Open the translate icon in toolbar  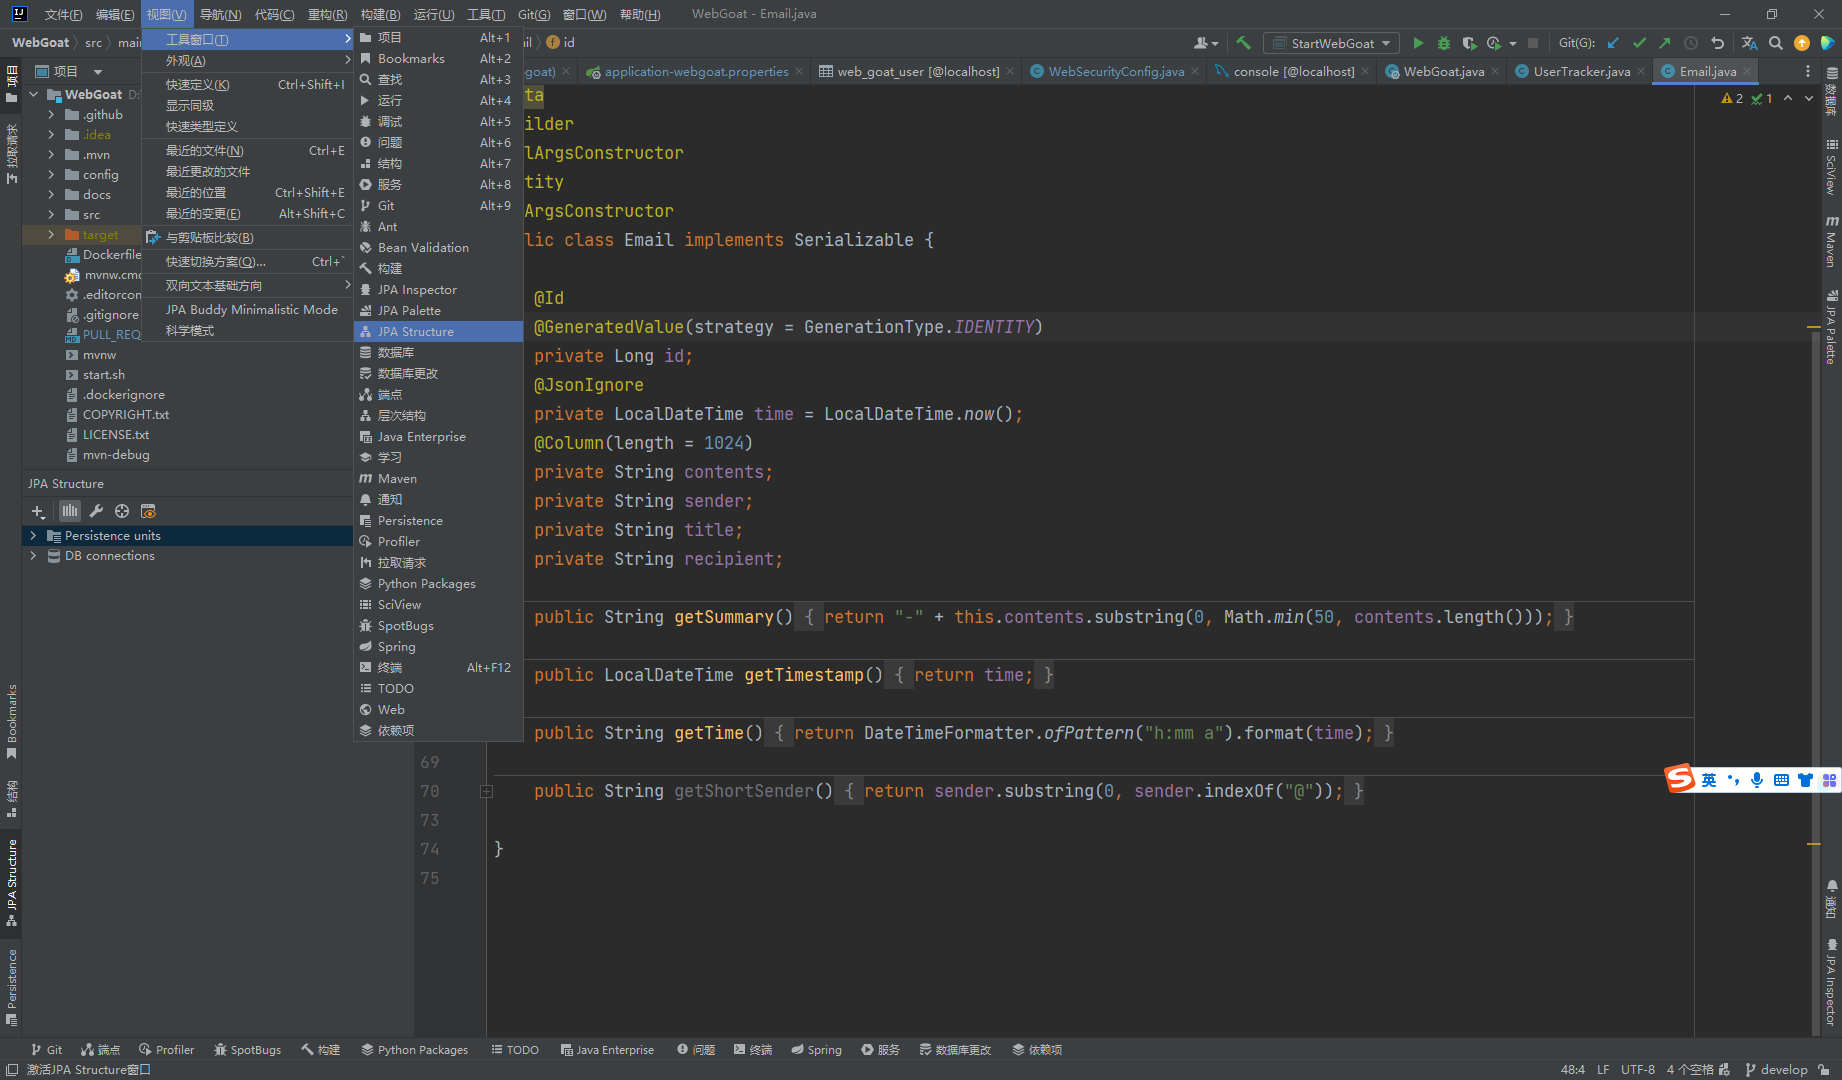1749,43
